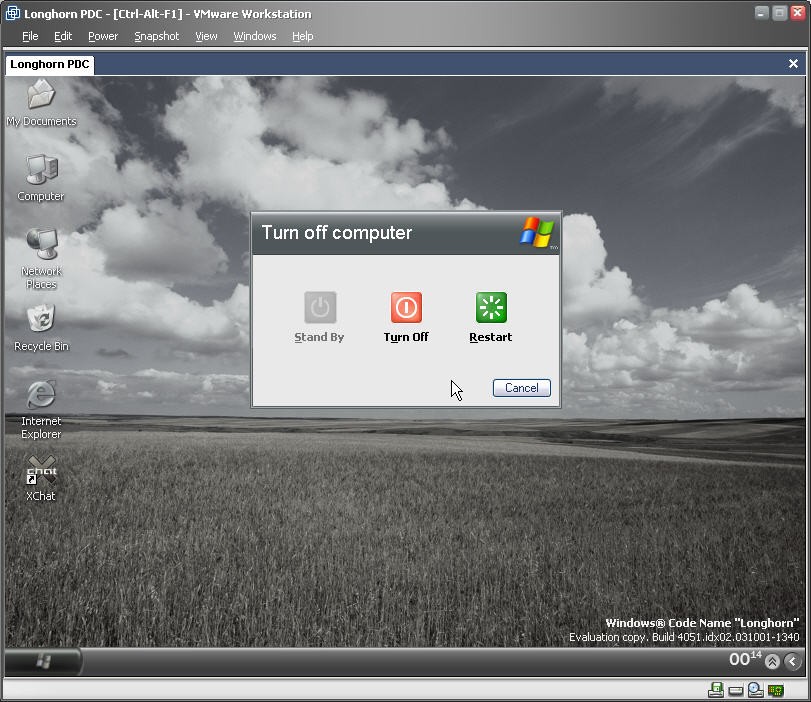Screen dimensions: 811x702
Task: Click the green Restart icon
Action: [491, 308]
